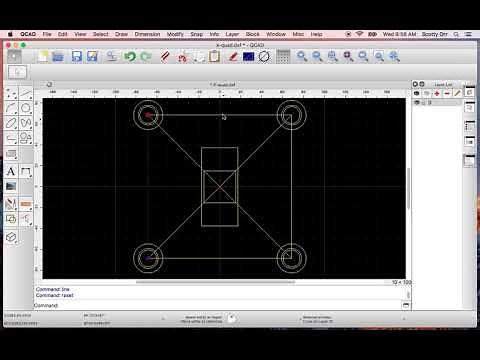The image size is (480, 360).
Task: Select the Insert Image tool
Action: 11,186
